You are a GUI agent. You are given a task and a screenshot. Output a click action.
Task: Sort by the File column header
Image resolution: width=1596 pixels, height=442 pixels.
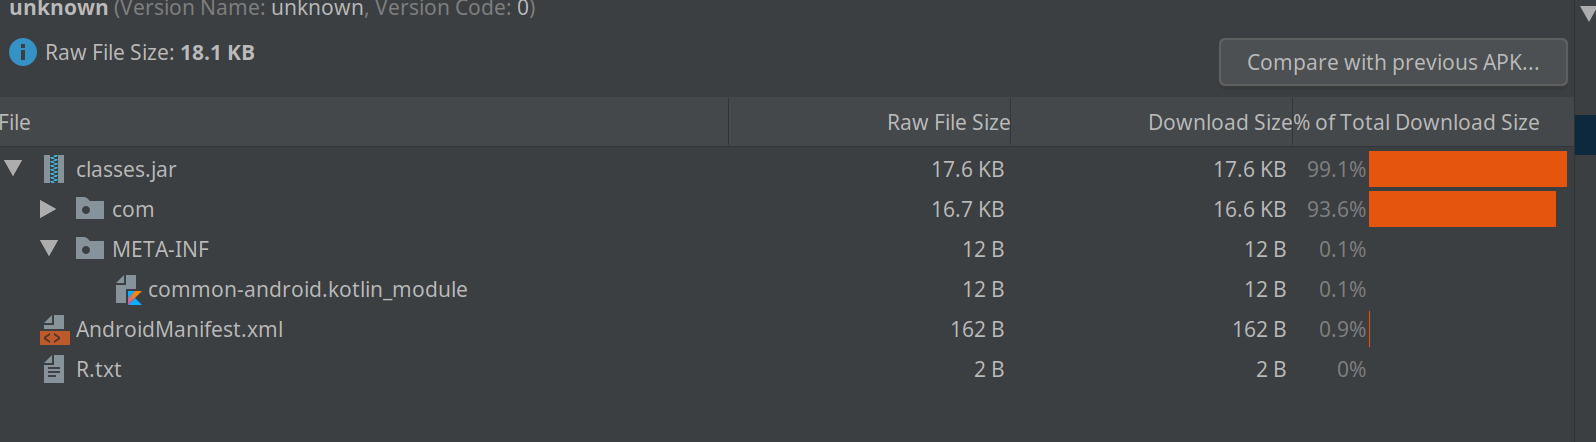click(x=16, y=123)
